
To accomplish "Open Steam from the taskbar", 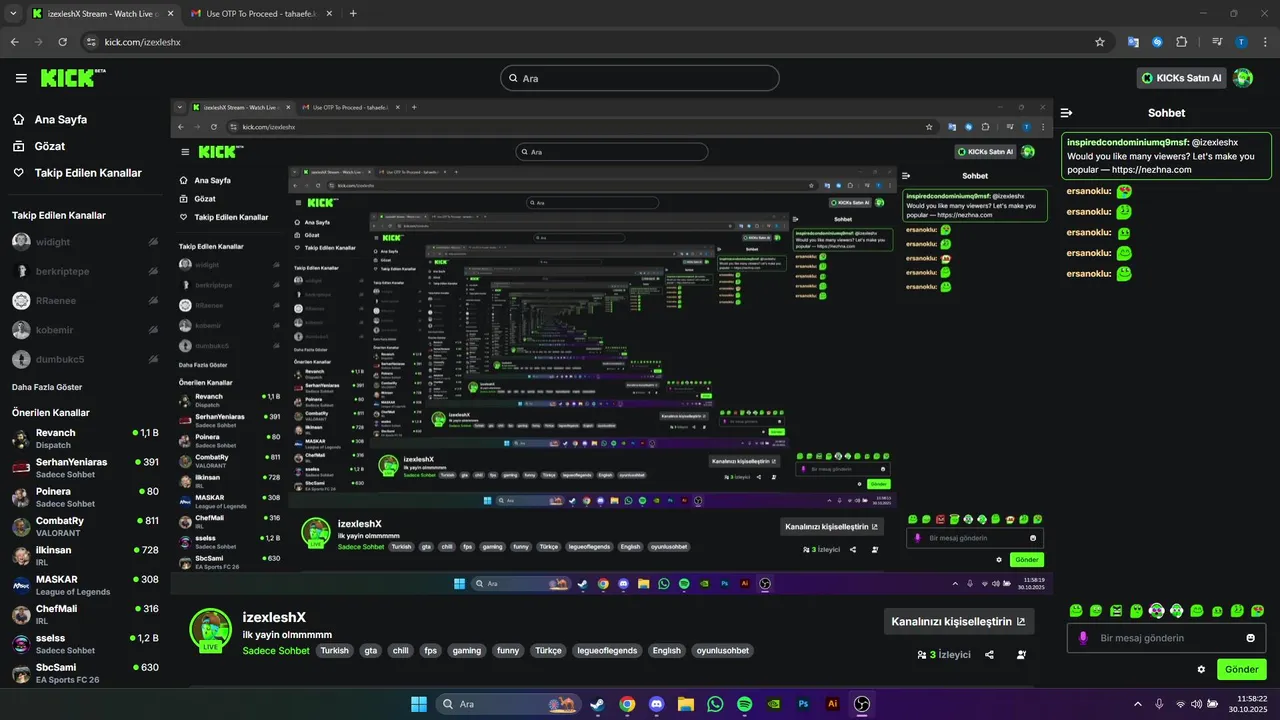I will tap(597, 704).
